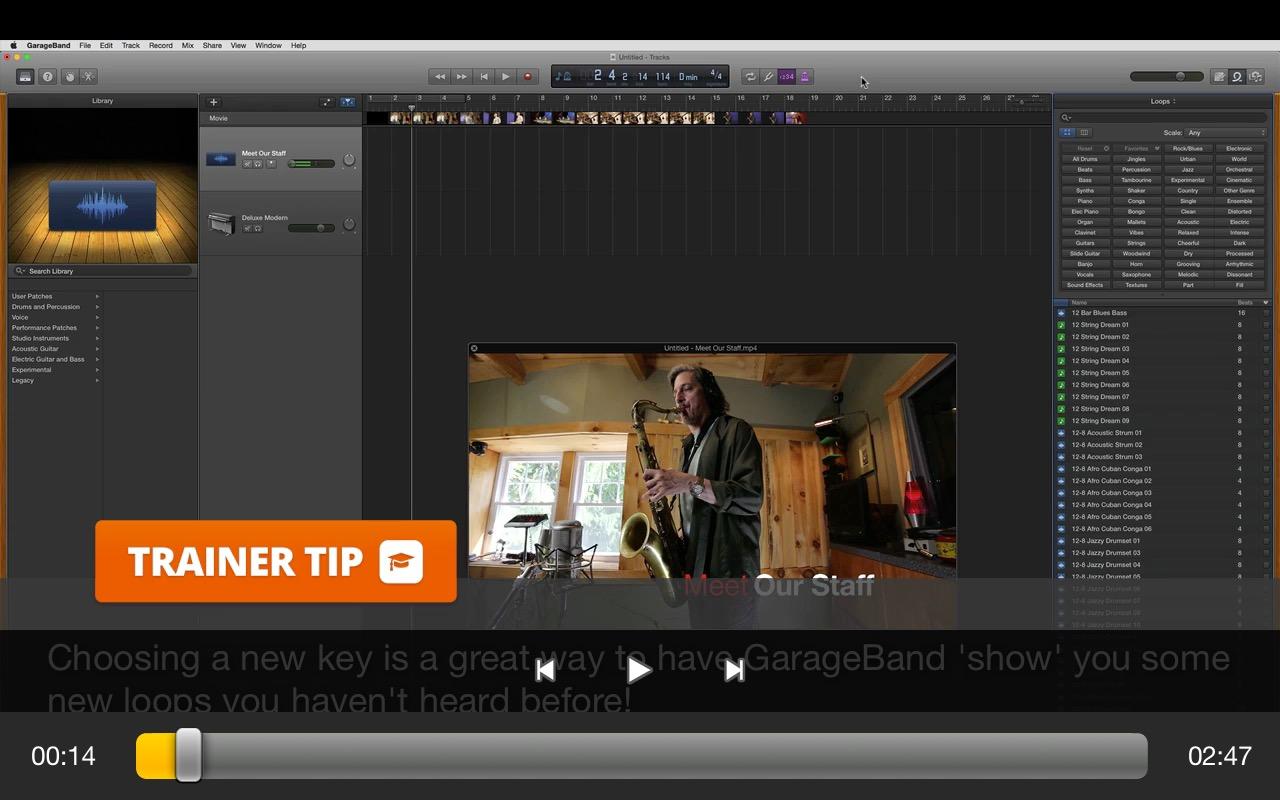Open Smart Controls knob button
1280x800 pixels.
point(69,76)
